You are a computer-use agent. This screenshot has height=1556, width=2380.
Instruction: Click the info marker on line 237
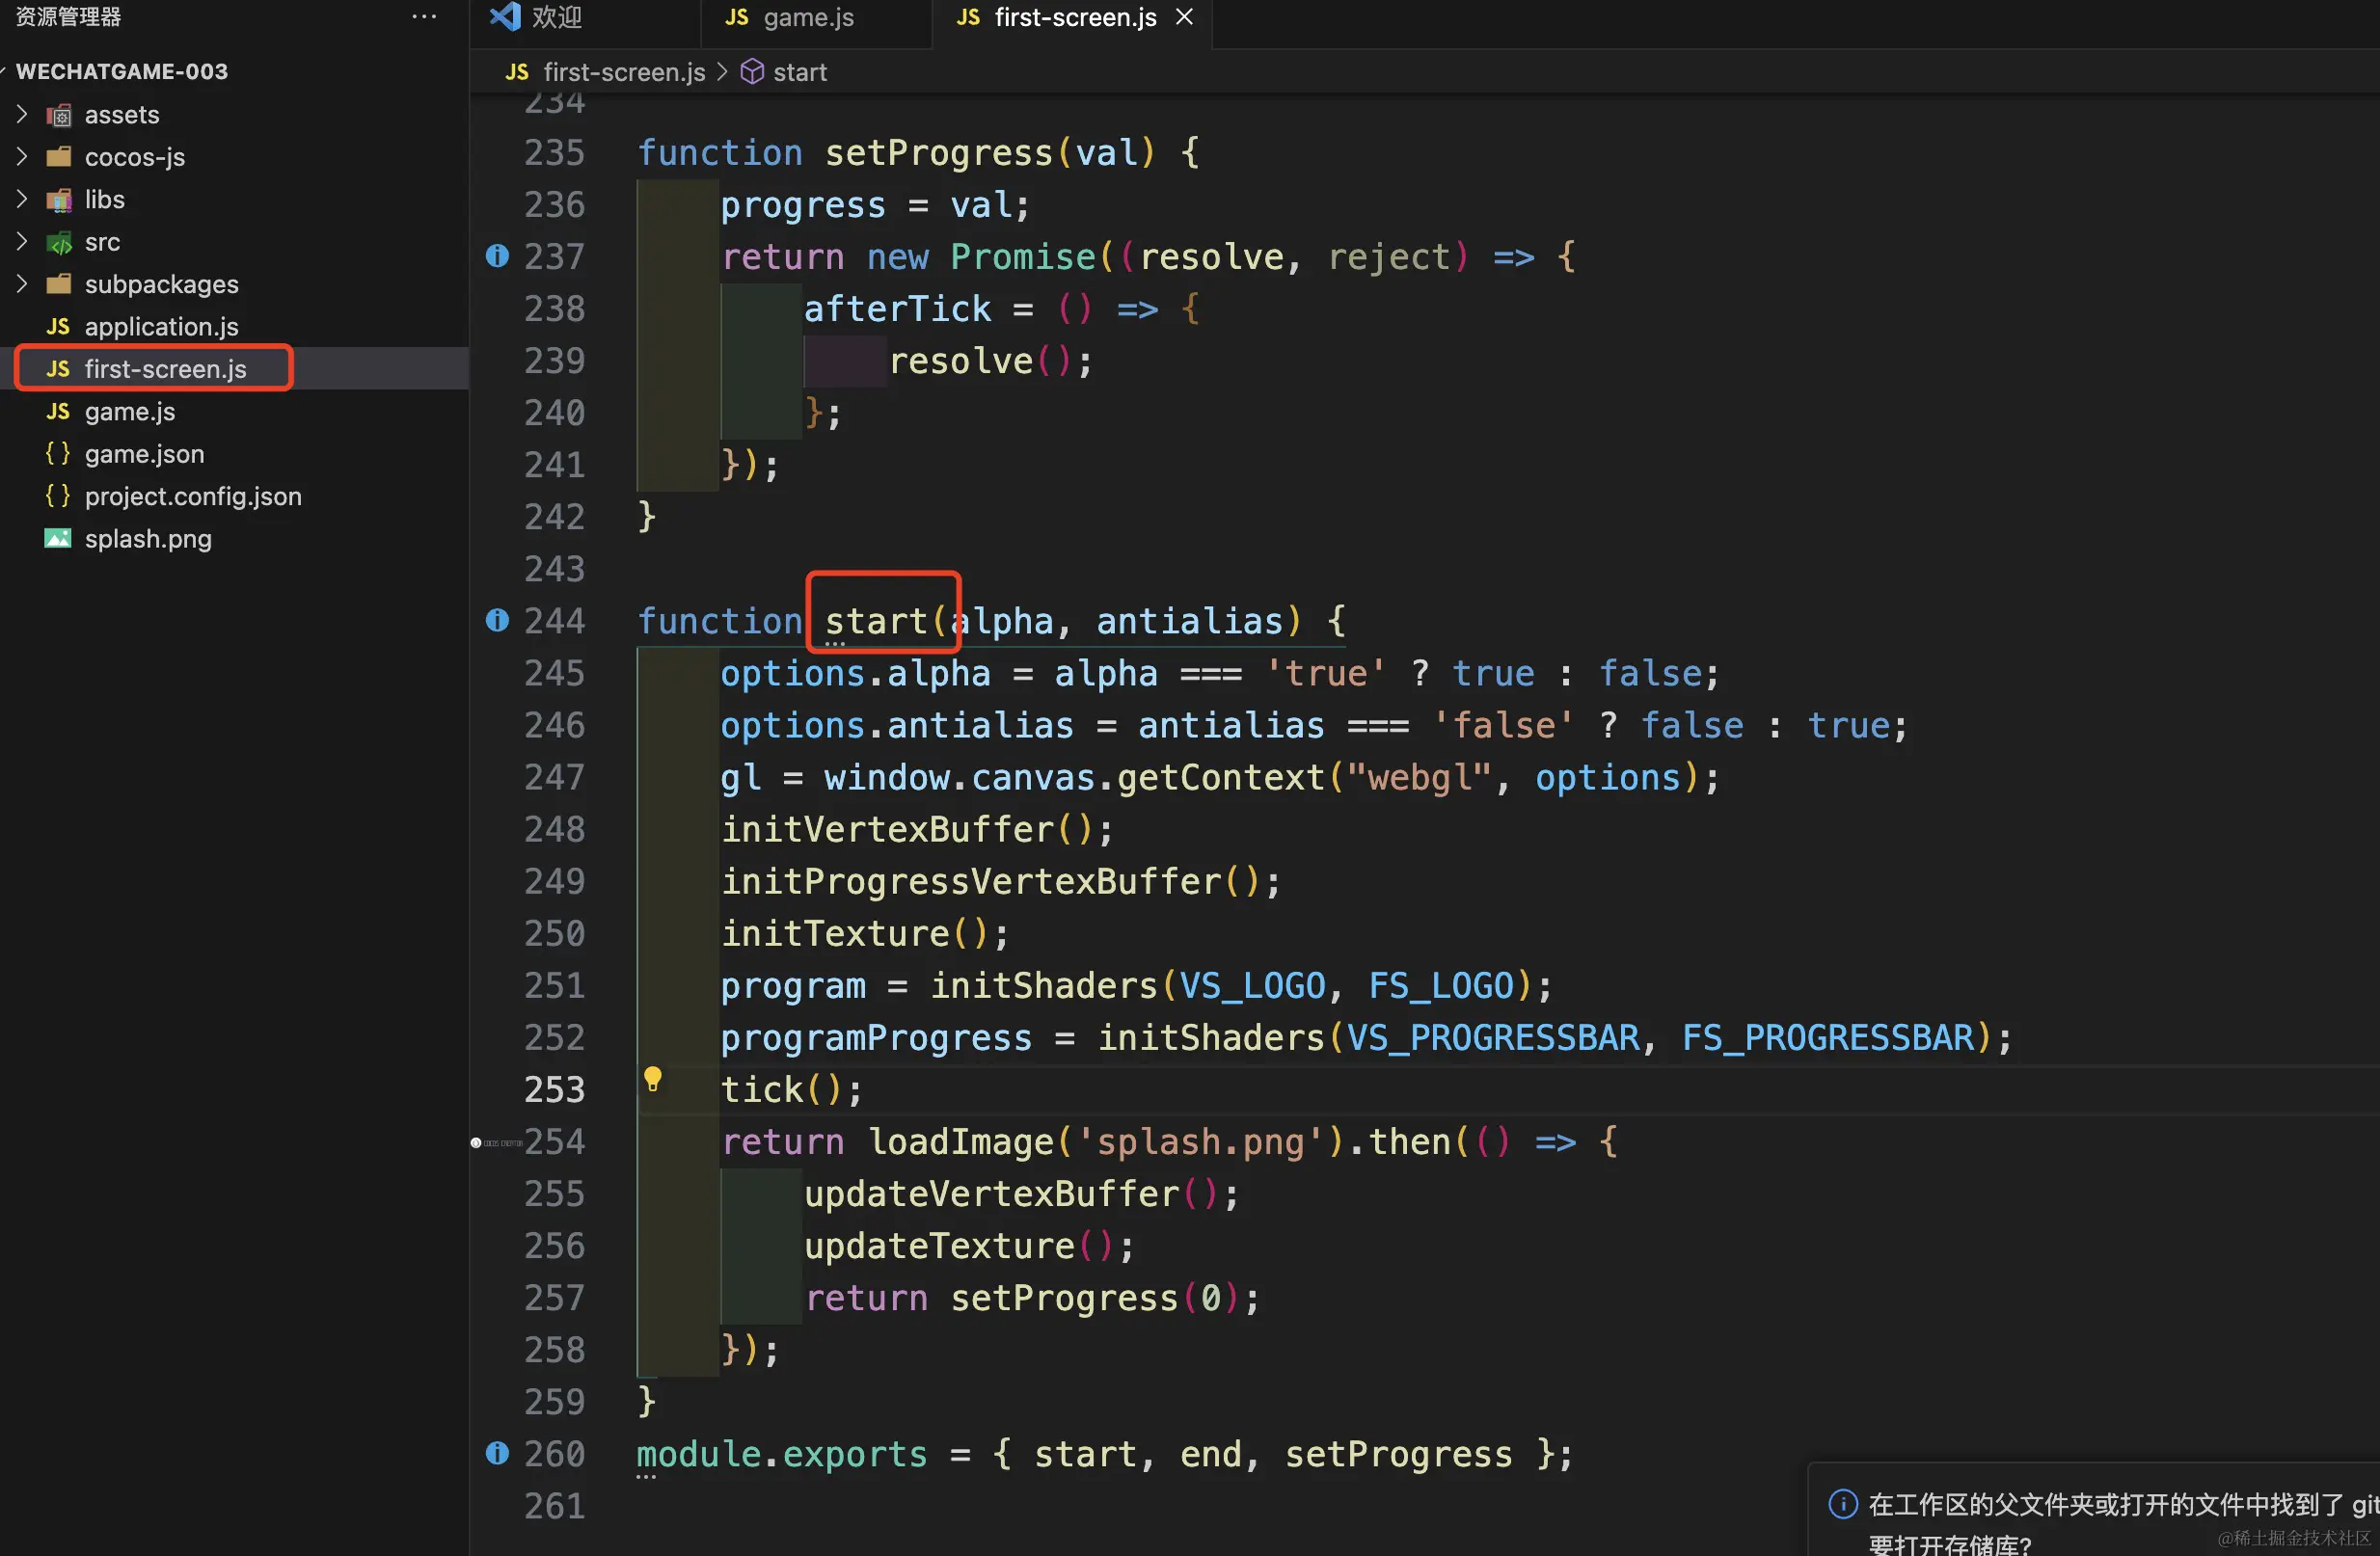[497, 256]
